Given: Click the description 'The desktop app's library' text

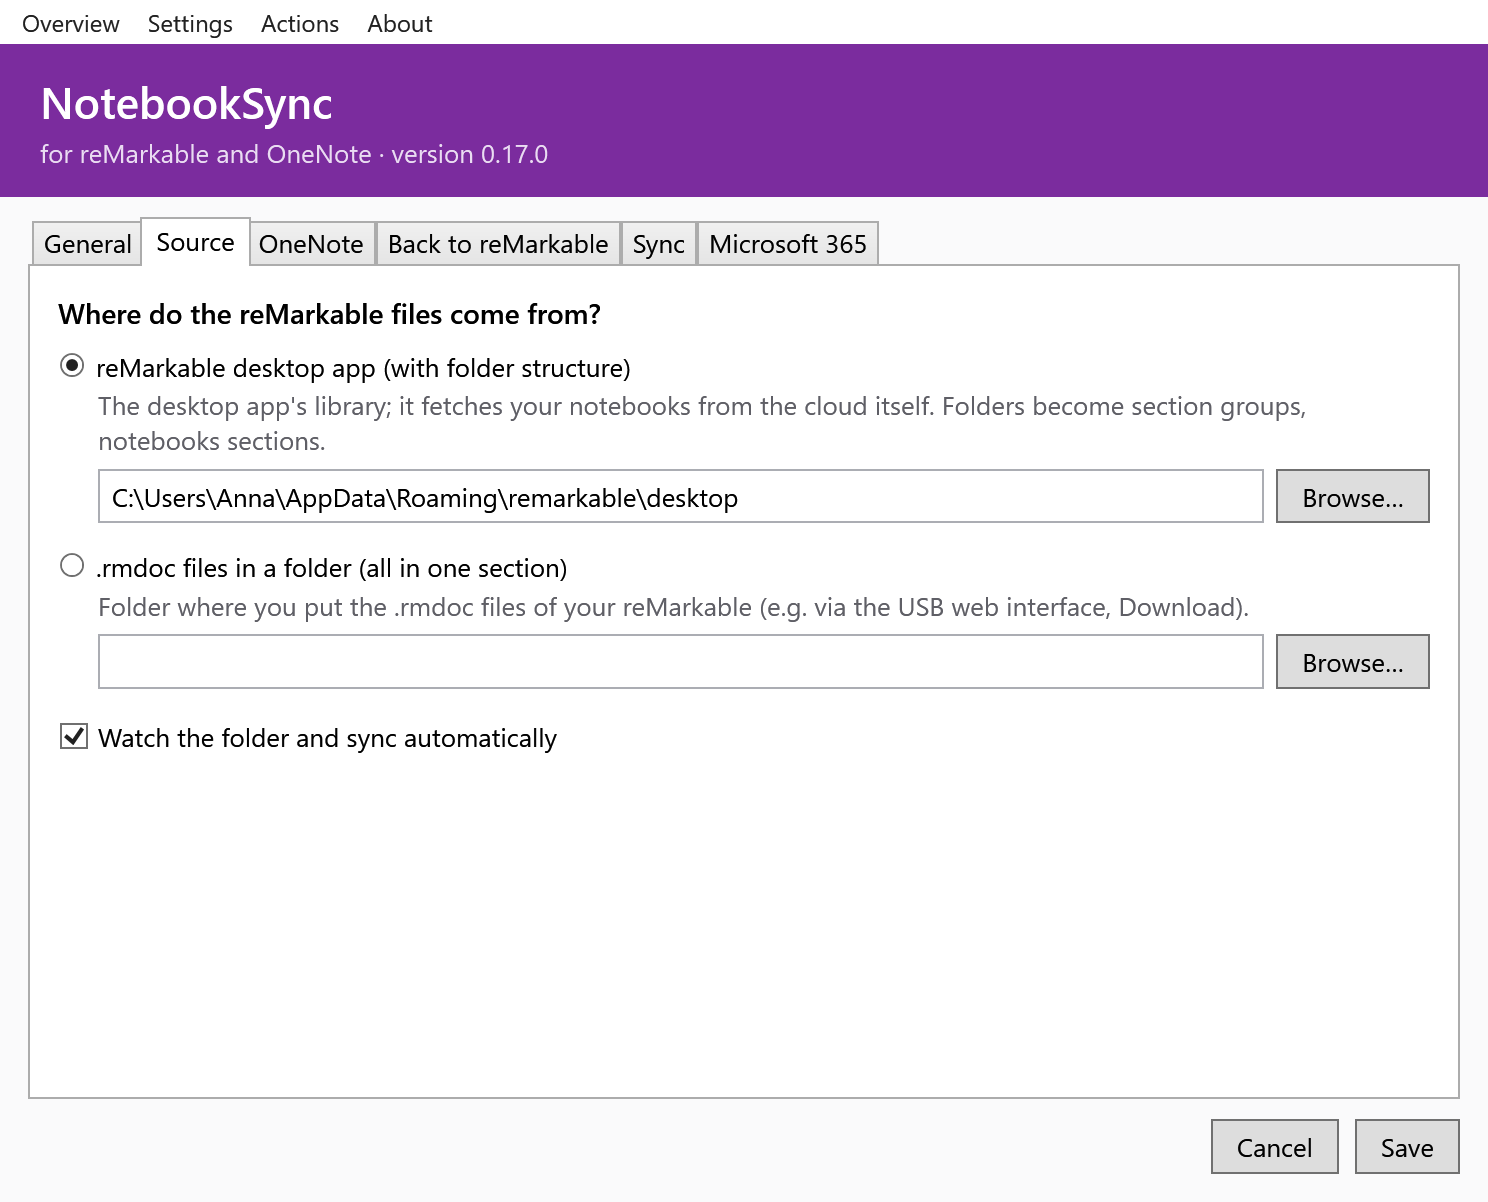Looking at the screenshot, I should 702,424.
